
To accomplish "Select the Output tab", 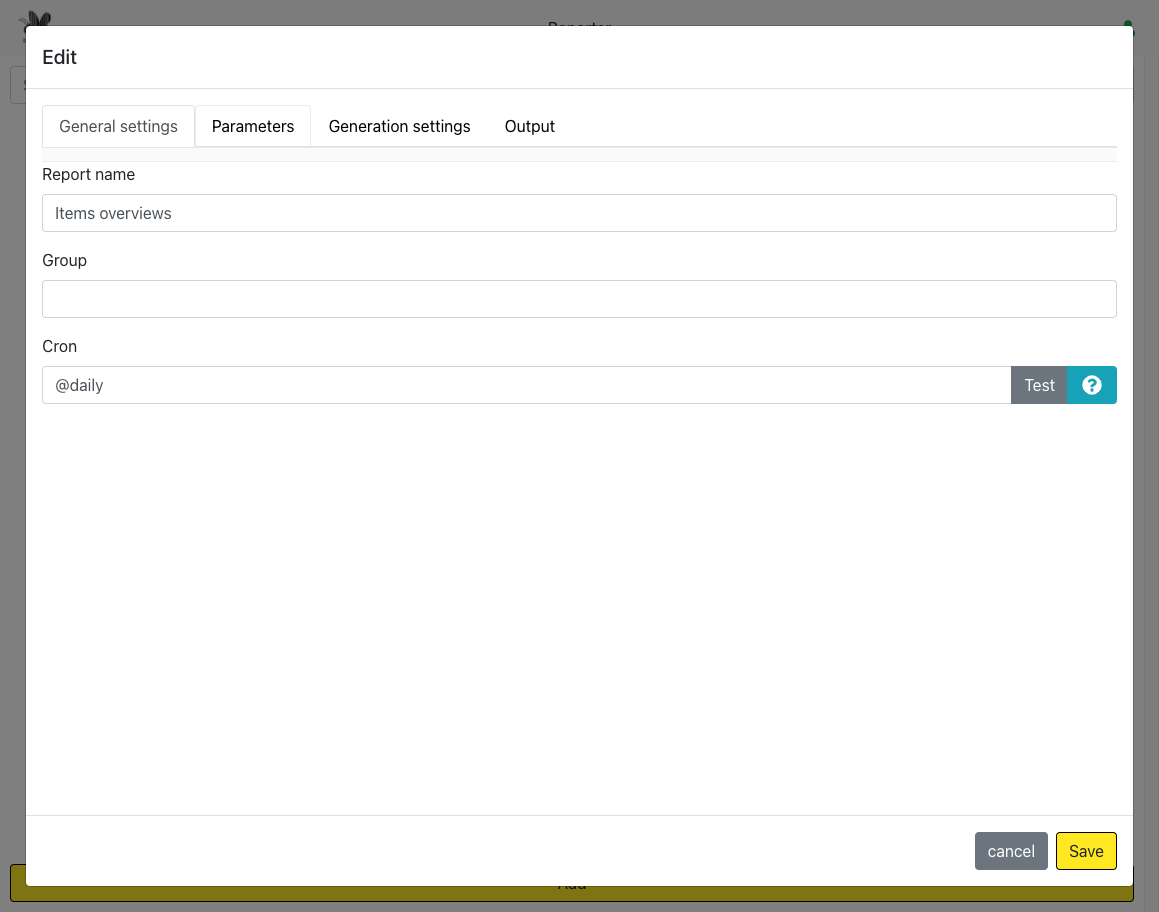I will tap(529, 126).
